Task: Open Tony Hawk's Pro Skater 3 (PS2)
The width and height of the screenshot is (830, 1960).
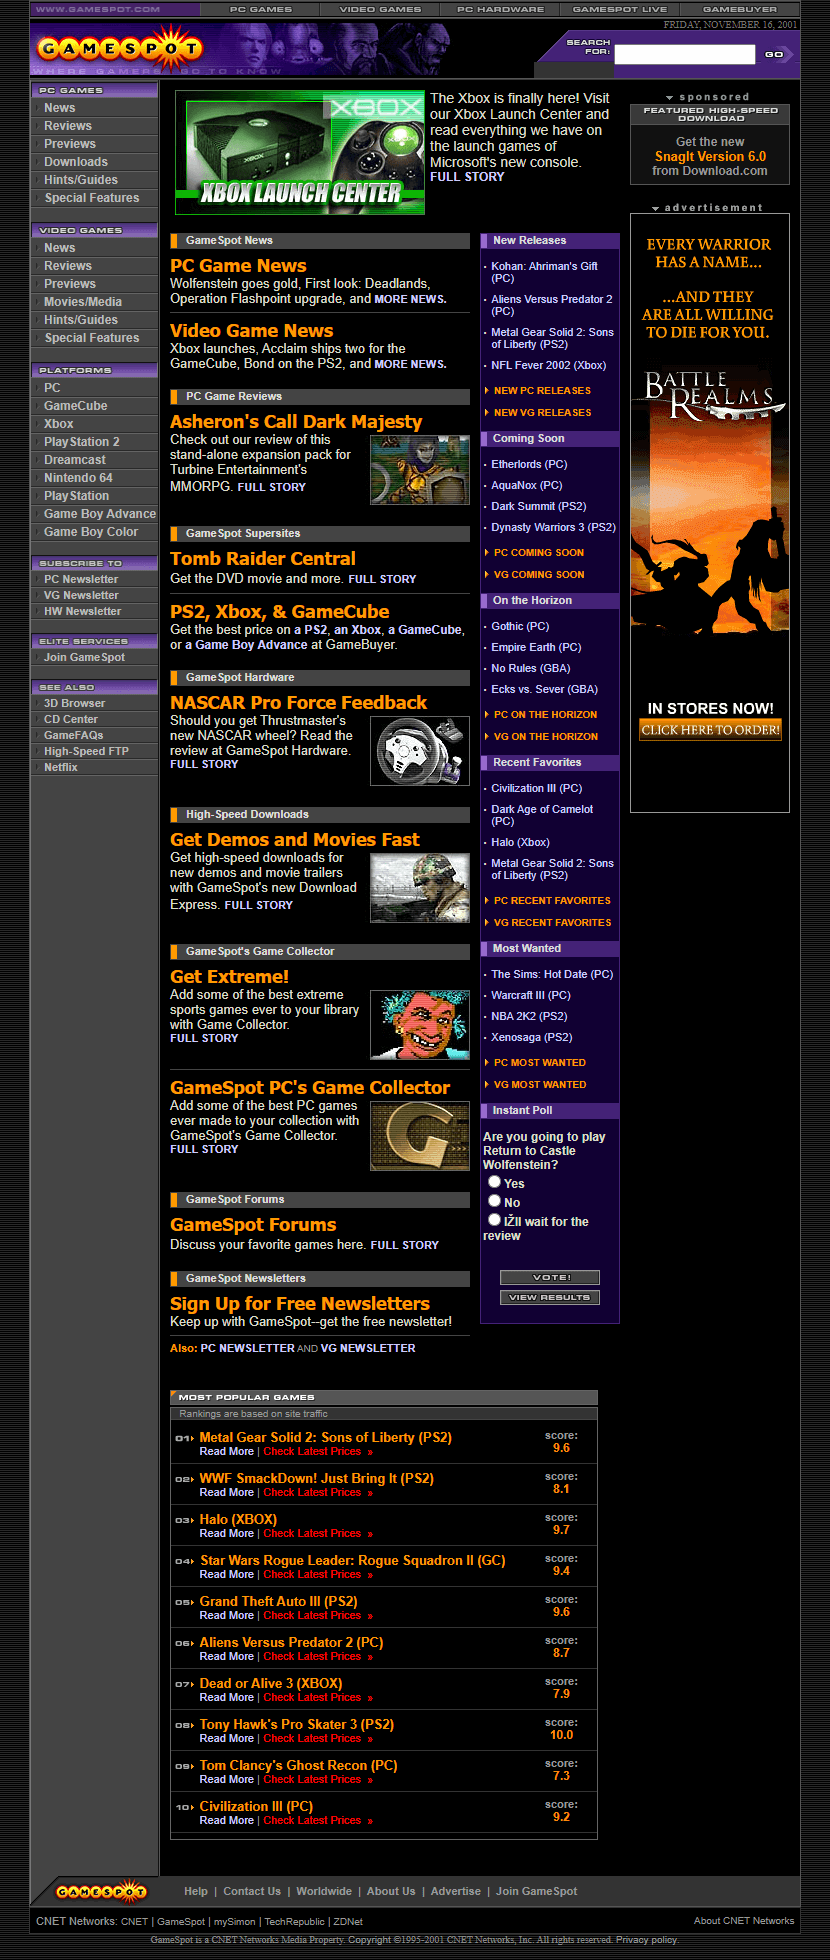Action: 297,1725
